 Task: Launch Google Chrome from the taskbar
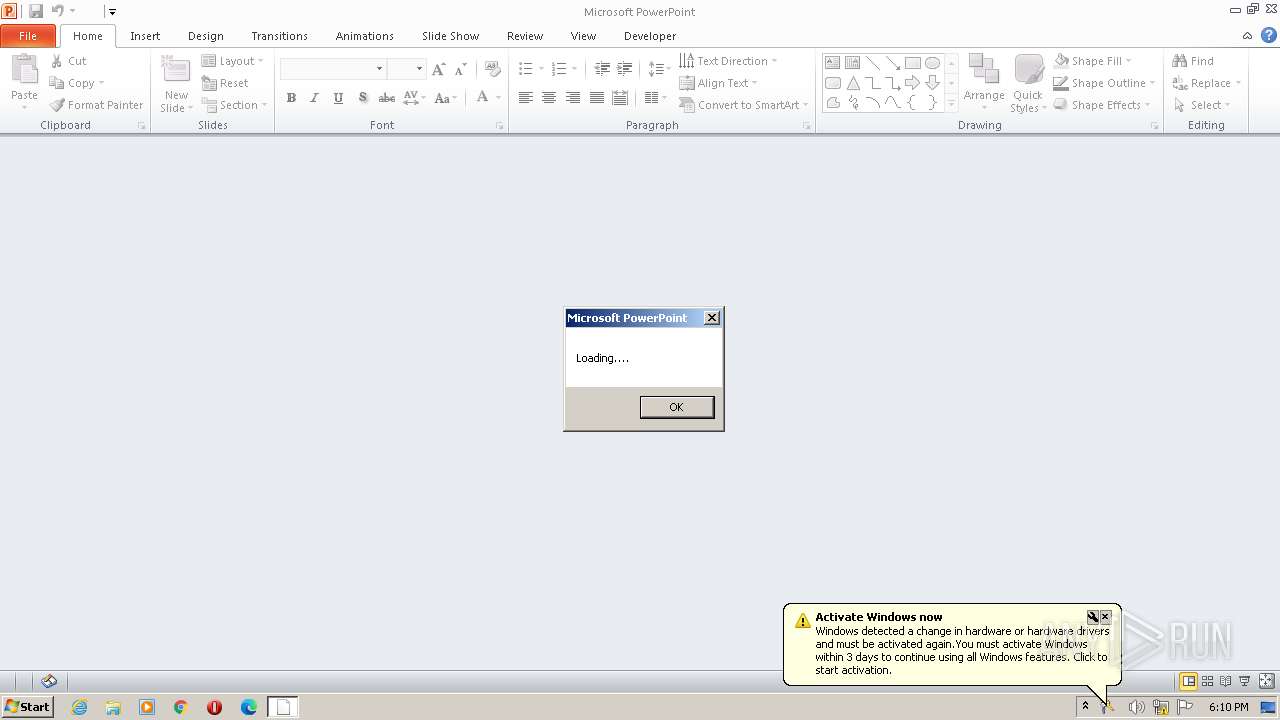coord(181,707)
